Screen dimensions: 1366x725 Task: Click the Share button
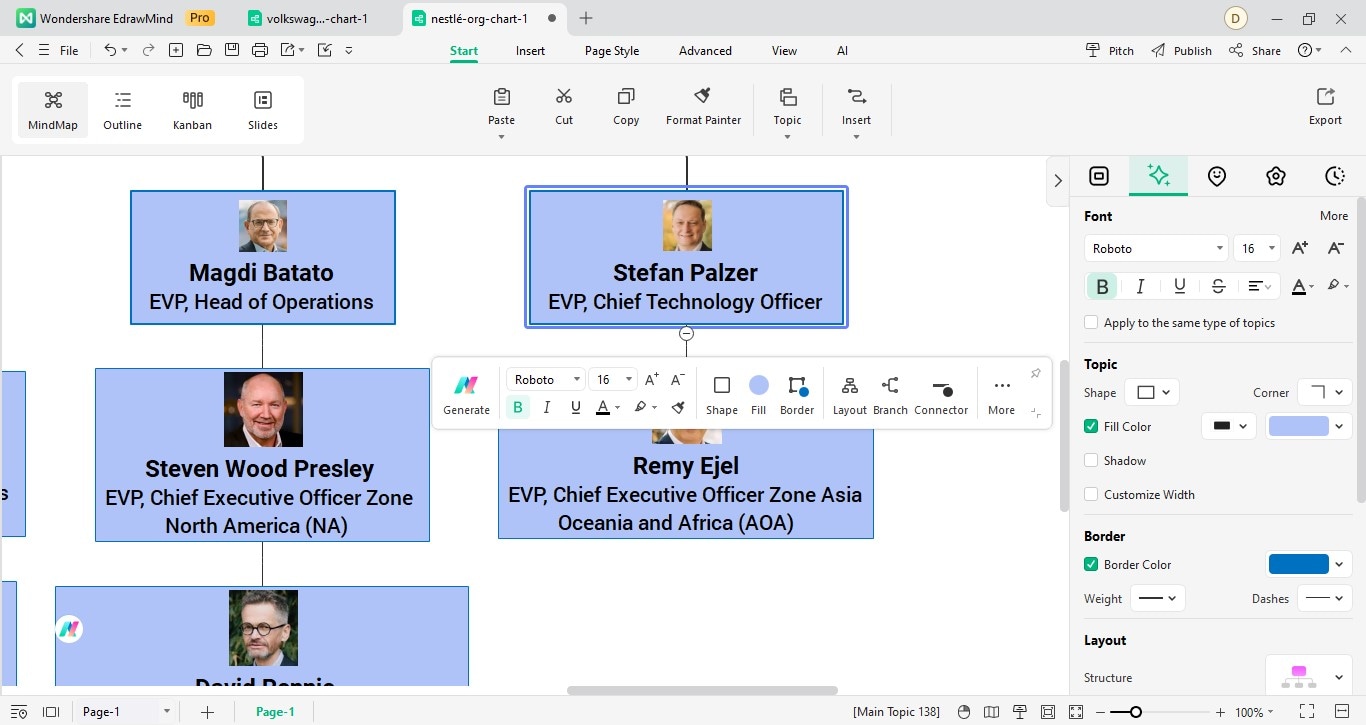point(1255,51)
